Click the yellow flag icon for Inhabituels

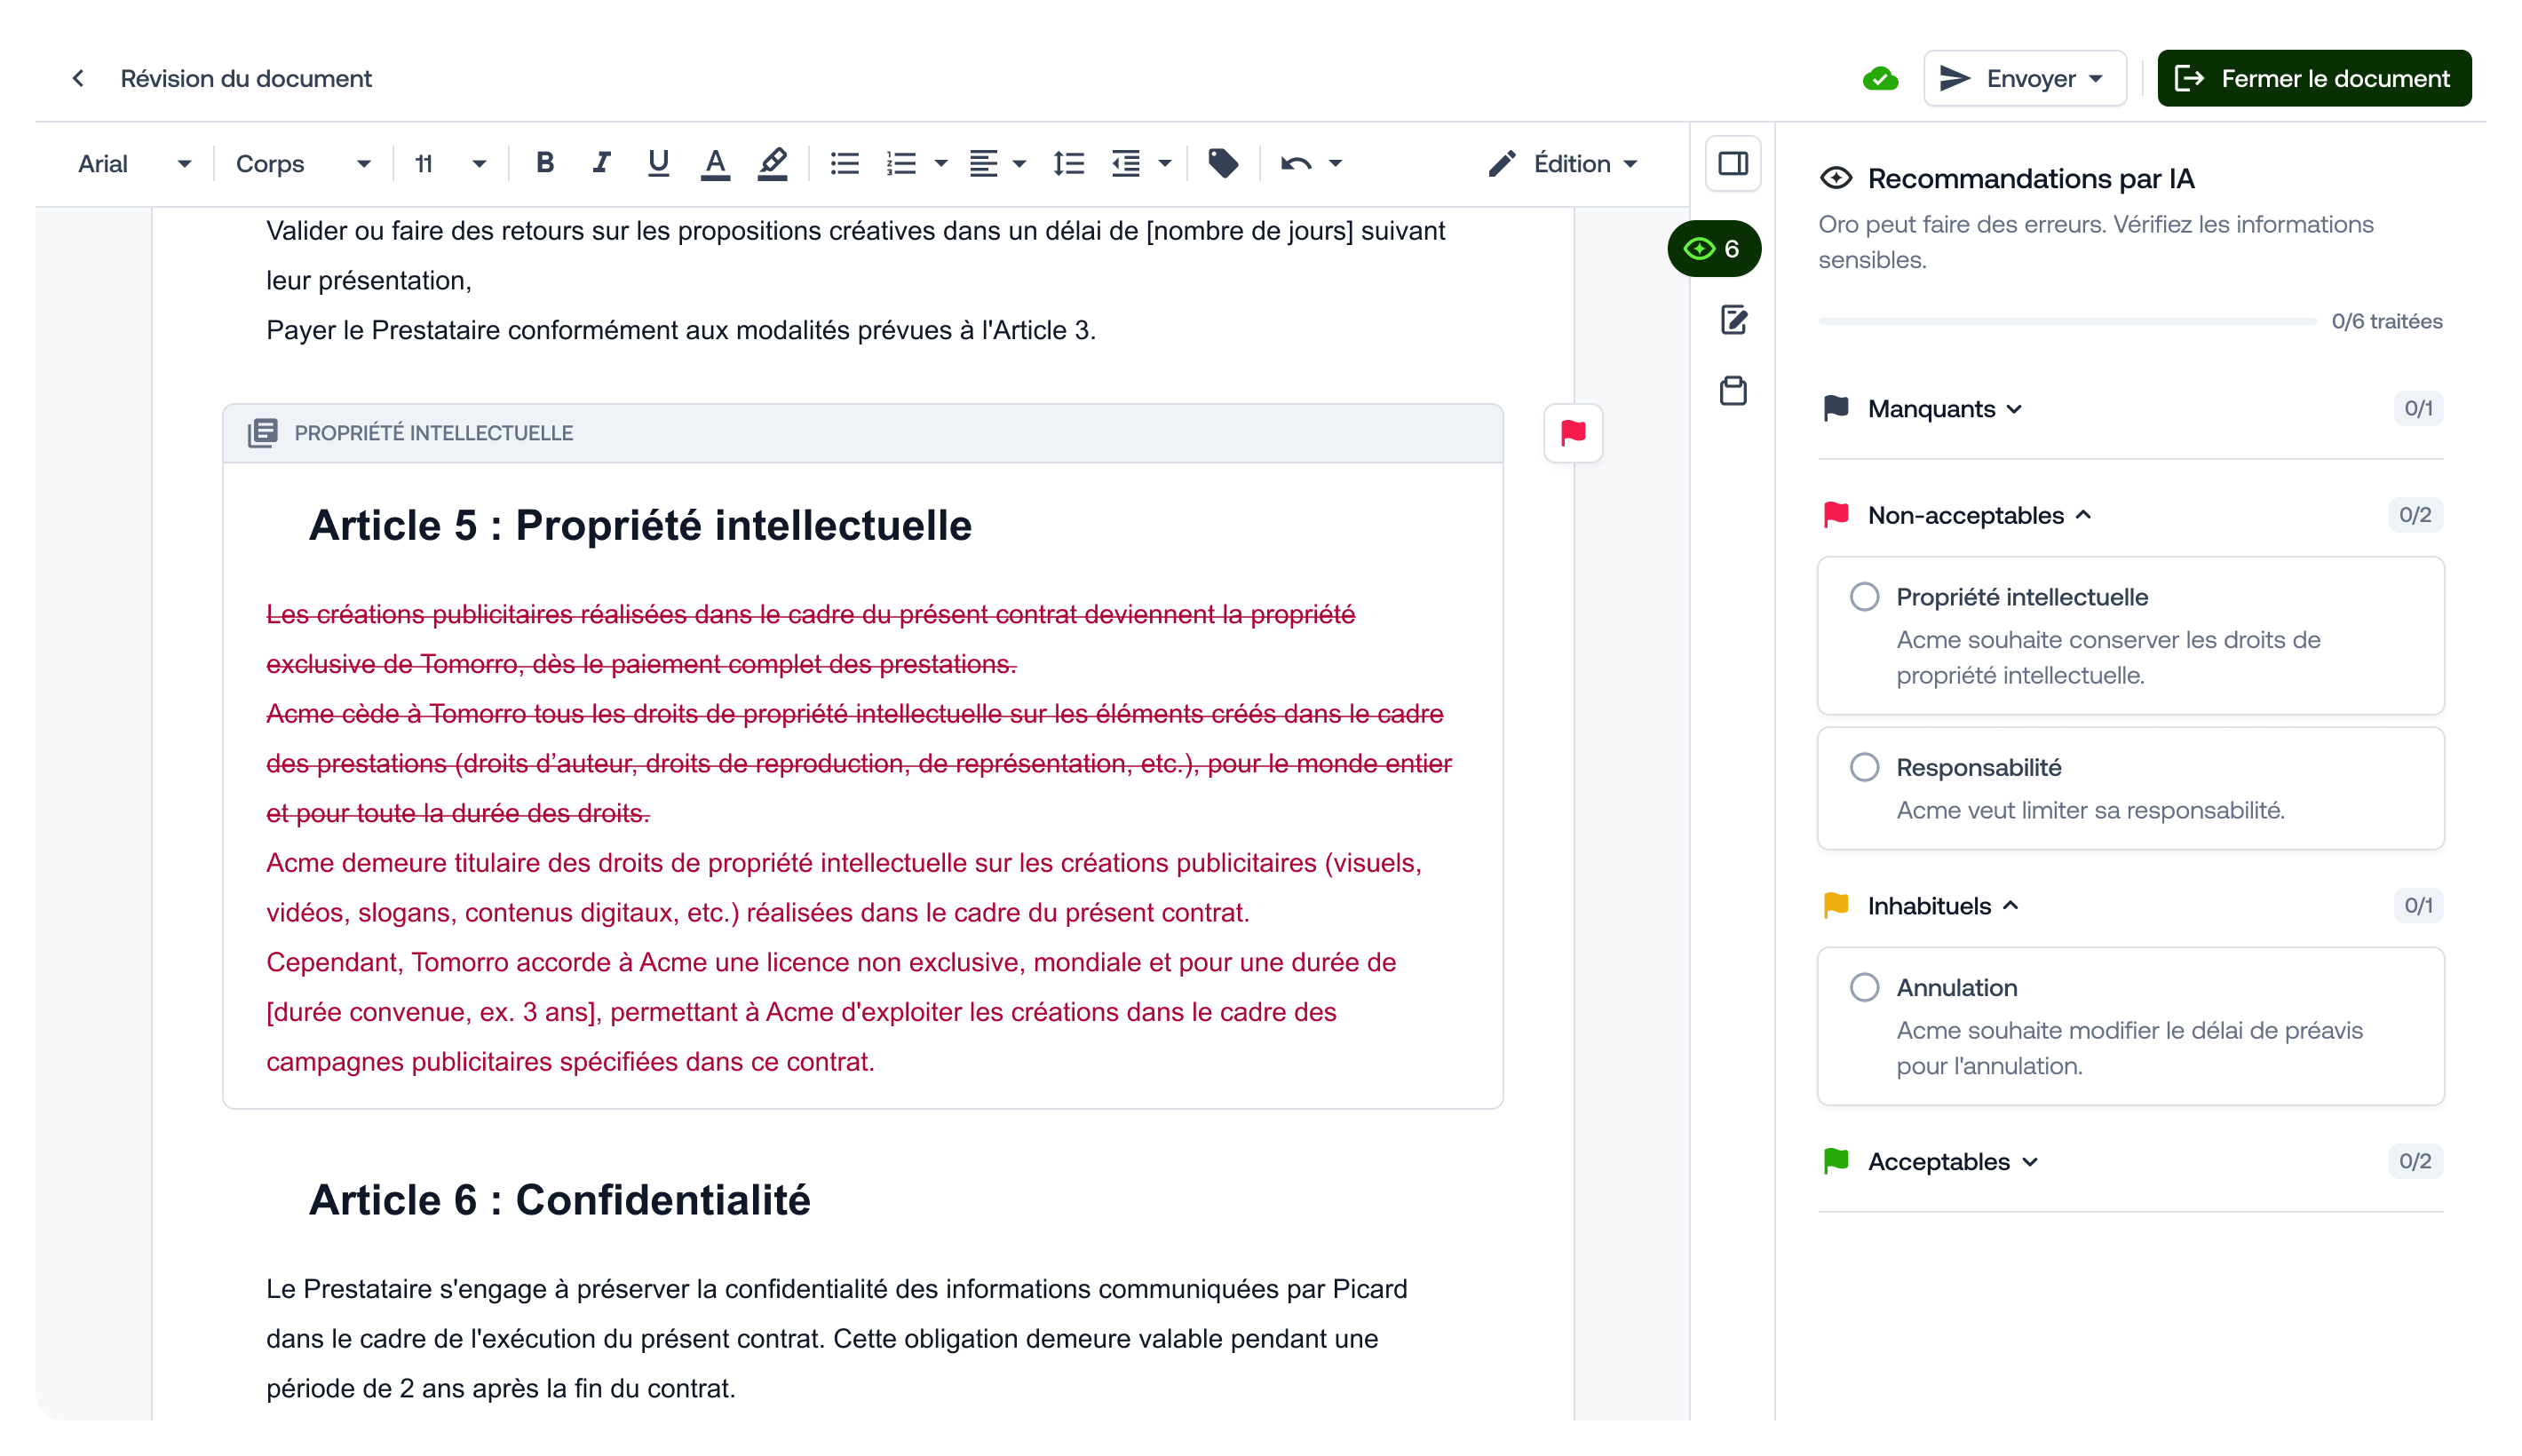pos(1836,905)
